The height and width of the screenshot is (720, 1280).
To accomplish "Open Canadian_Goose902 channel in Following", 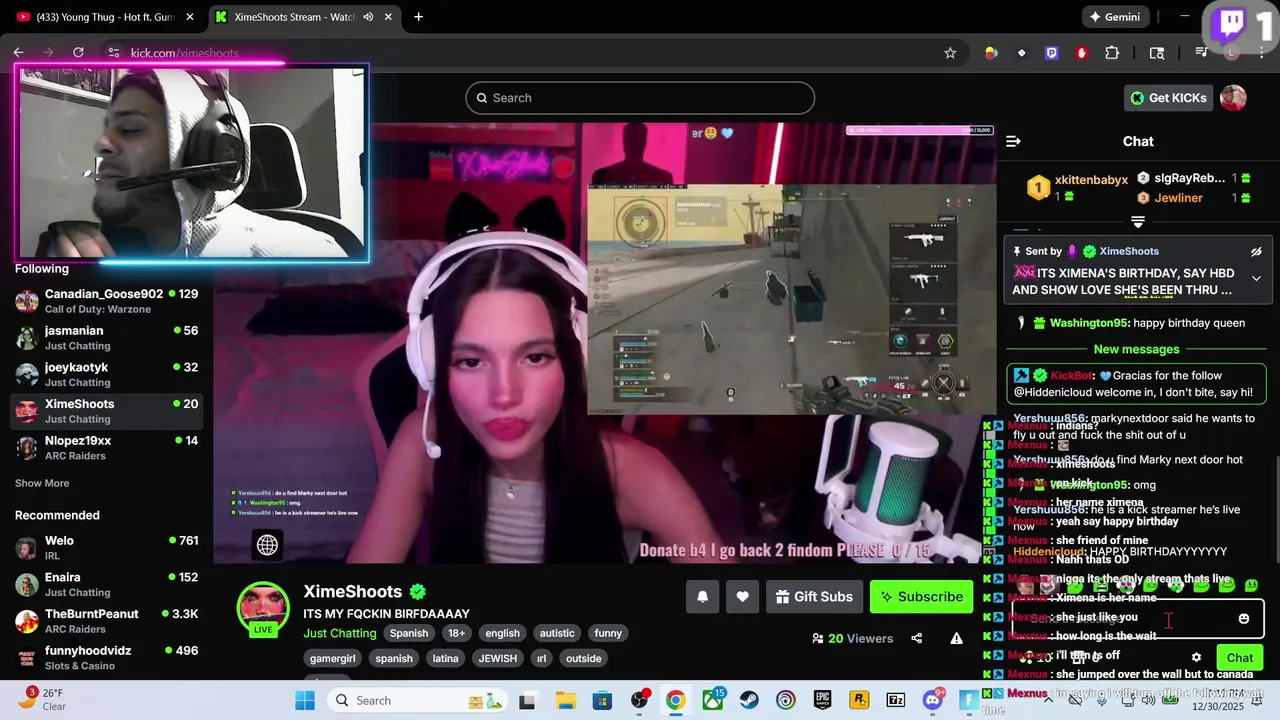I will (106, 300).
